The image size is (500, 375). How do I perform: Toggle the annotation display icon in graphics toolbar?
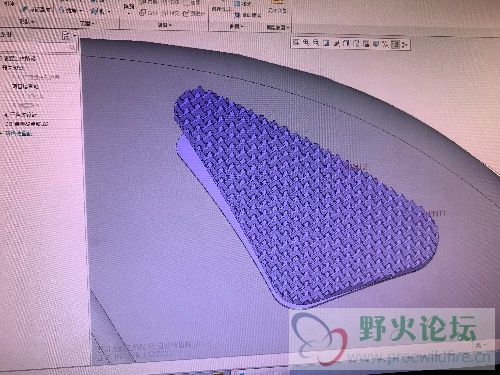click(376, 43)
